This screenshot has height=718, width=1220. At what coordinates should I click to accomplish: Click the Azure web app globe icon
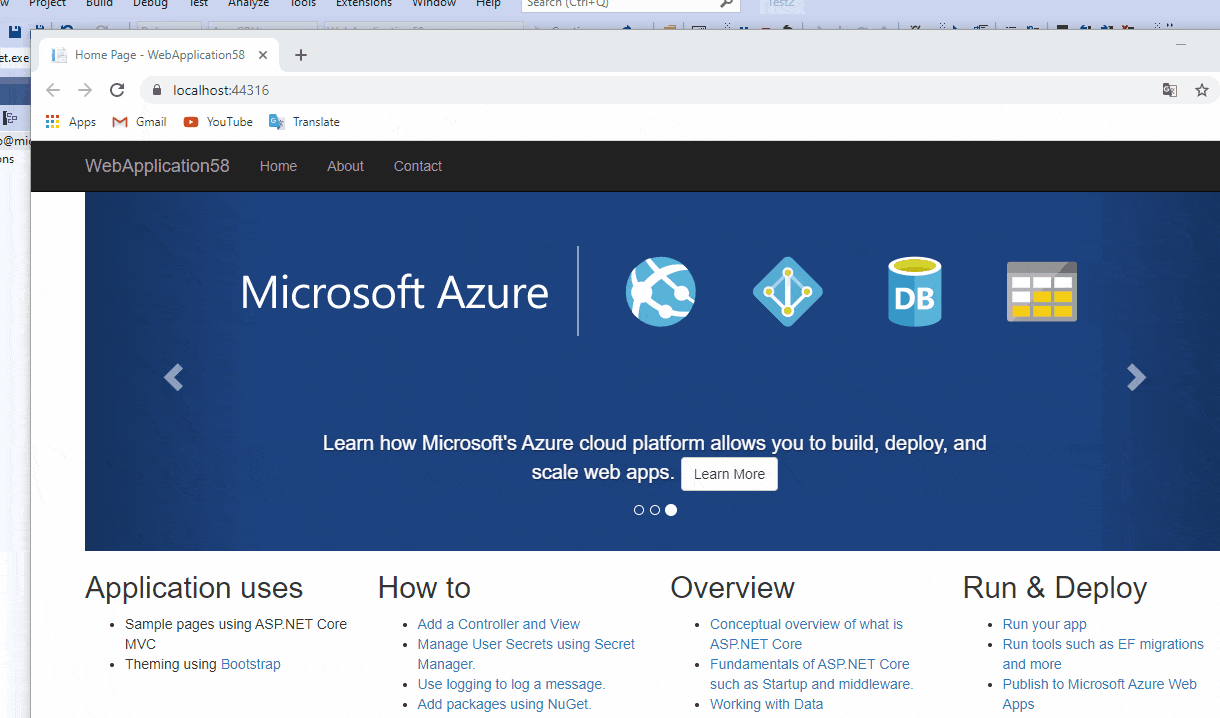661,291
